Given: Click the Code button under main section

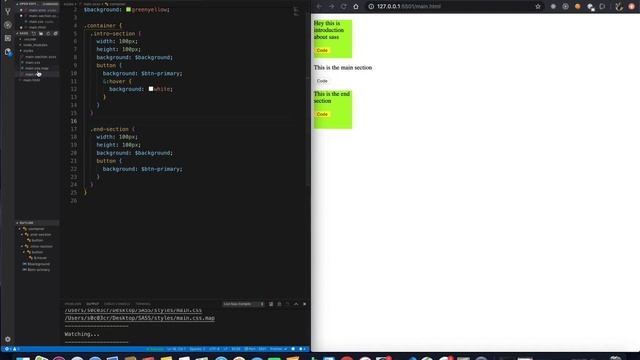Looking at the screenshot, I should [x=322, y=81].
